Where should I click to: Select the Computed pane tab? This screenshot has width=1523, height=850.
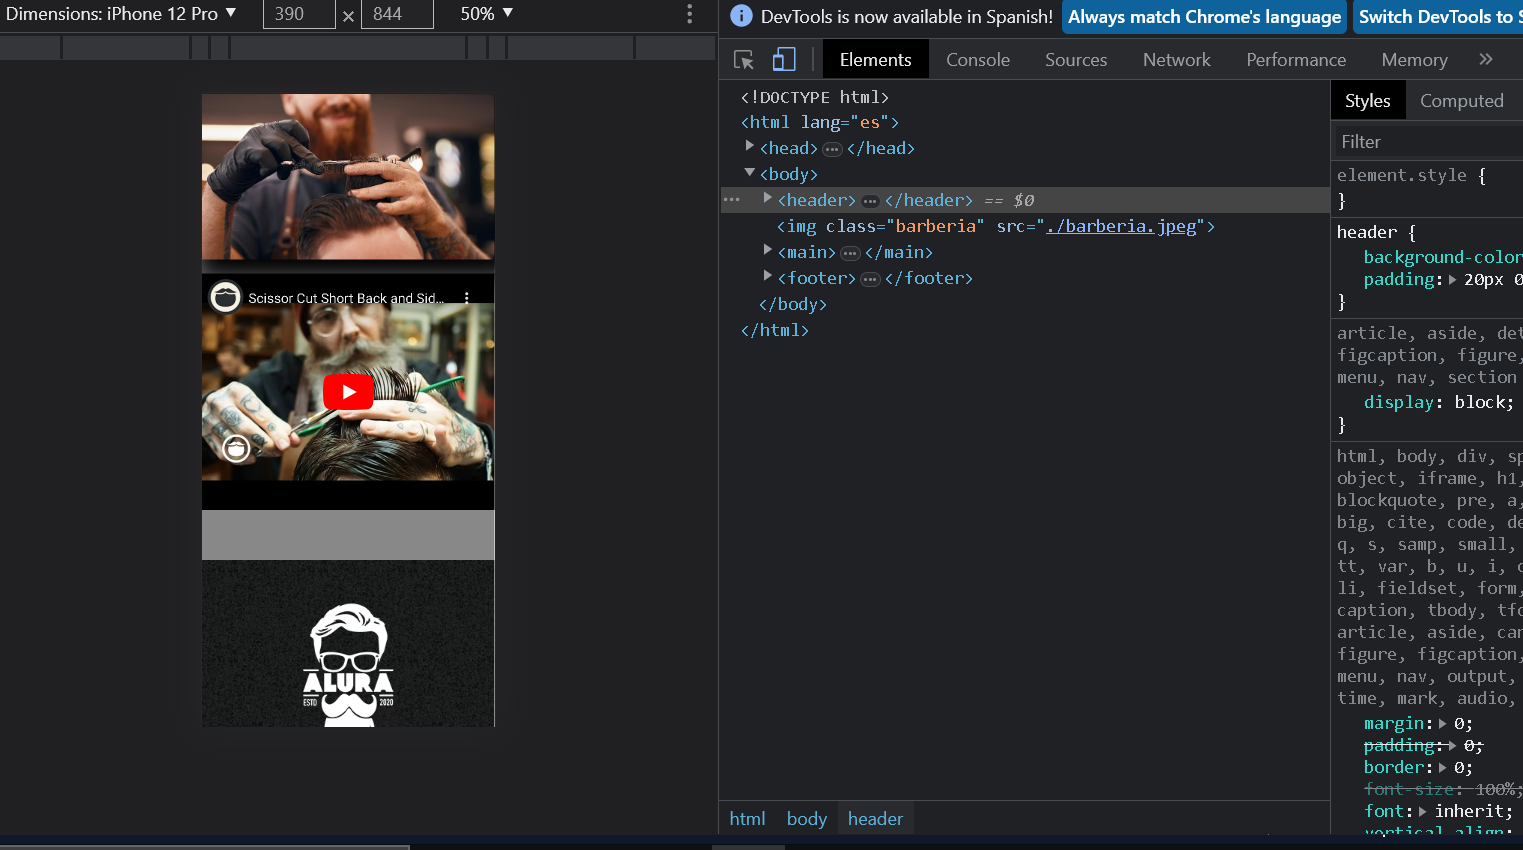pyautogui.click(x=1462, y=101)
